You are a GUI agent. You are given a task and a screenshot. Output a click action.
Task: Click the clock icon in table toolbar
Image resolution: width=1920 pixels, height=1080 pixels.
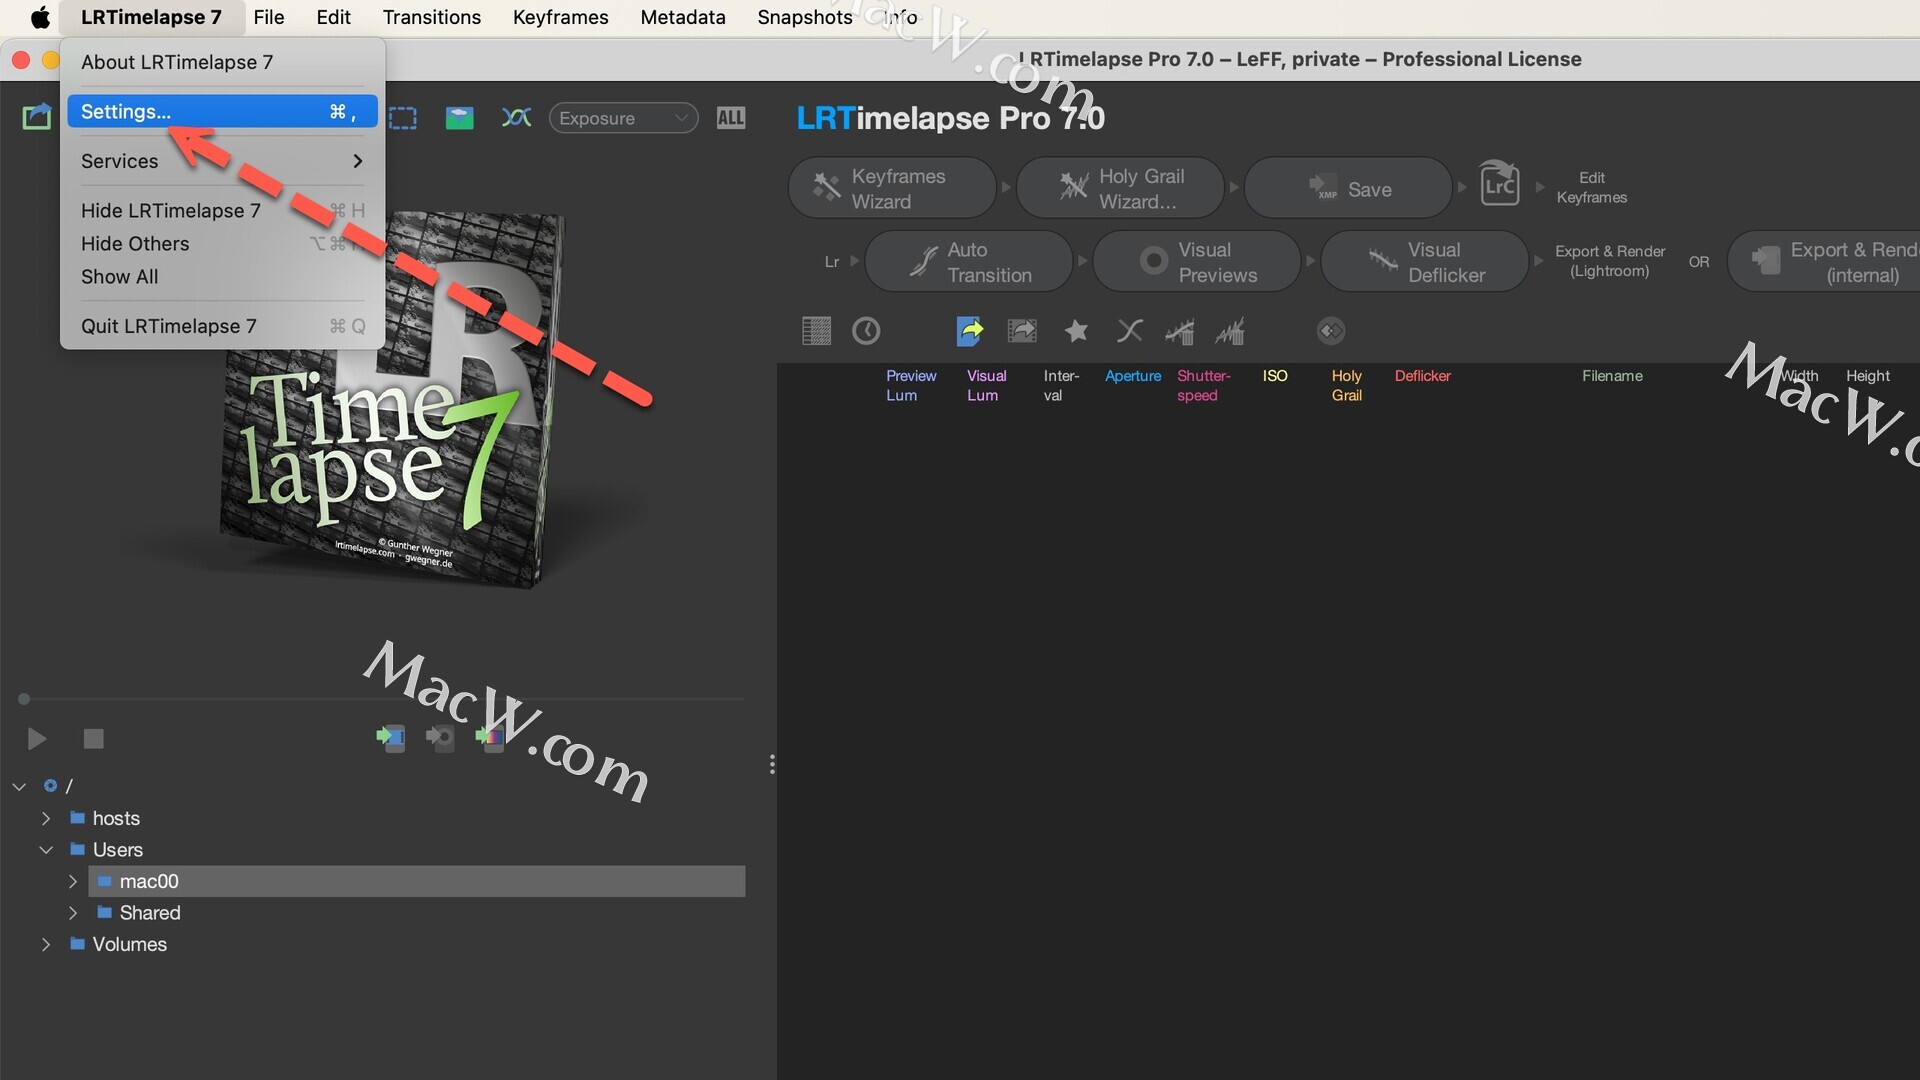[x=866, y=331]
